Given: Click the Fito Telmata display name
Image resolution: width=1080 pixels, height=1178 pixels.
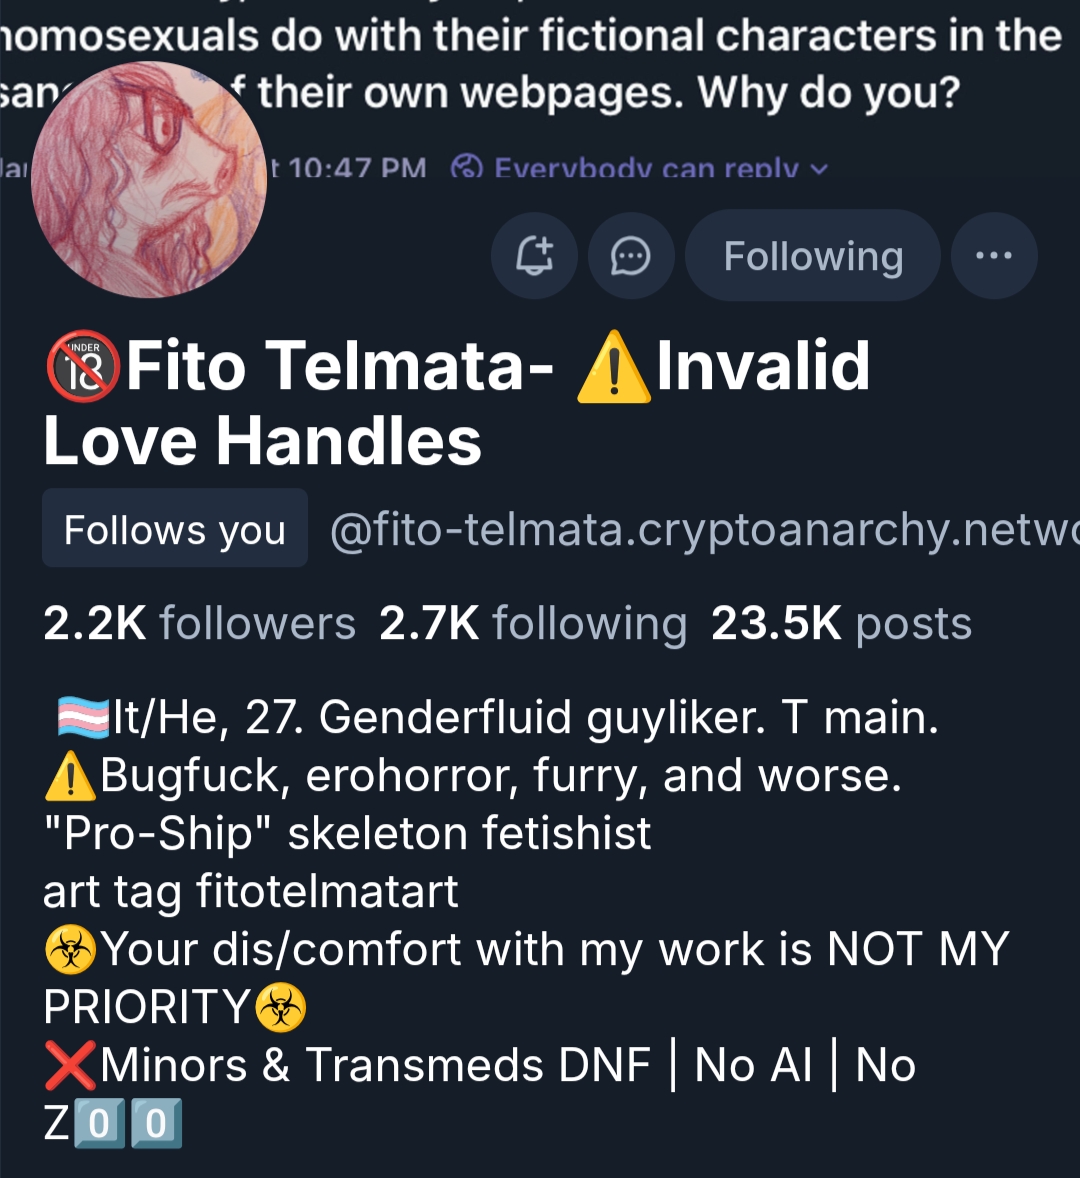Looking at the screenshot, I should [339, 366].
